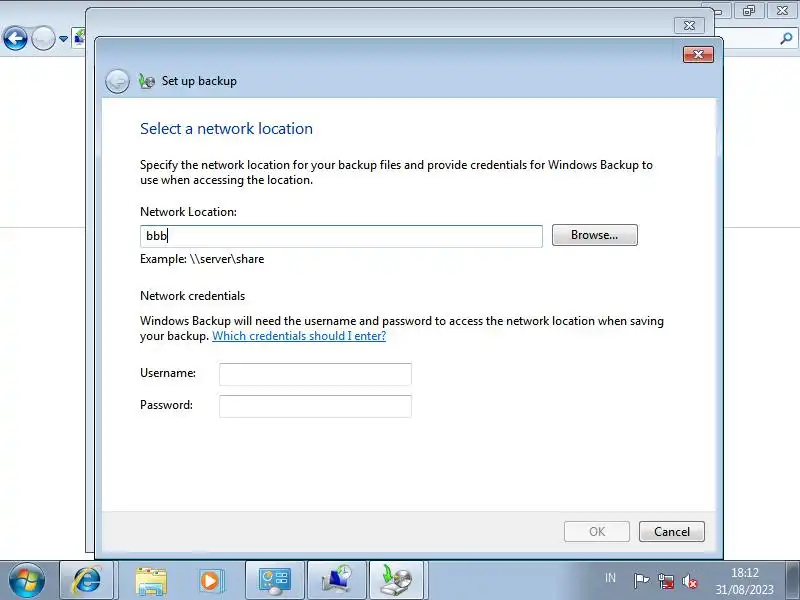This screenshot has width=800, height=600.
Task: Close the middle window behind the dialog
Action: (x=689, y=25)
